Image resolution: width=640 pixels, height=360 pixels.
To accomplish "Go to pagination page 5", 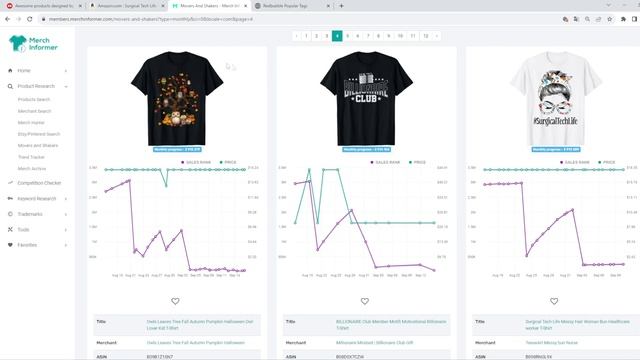I will [x=347, y=36].
